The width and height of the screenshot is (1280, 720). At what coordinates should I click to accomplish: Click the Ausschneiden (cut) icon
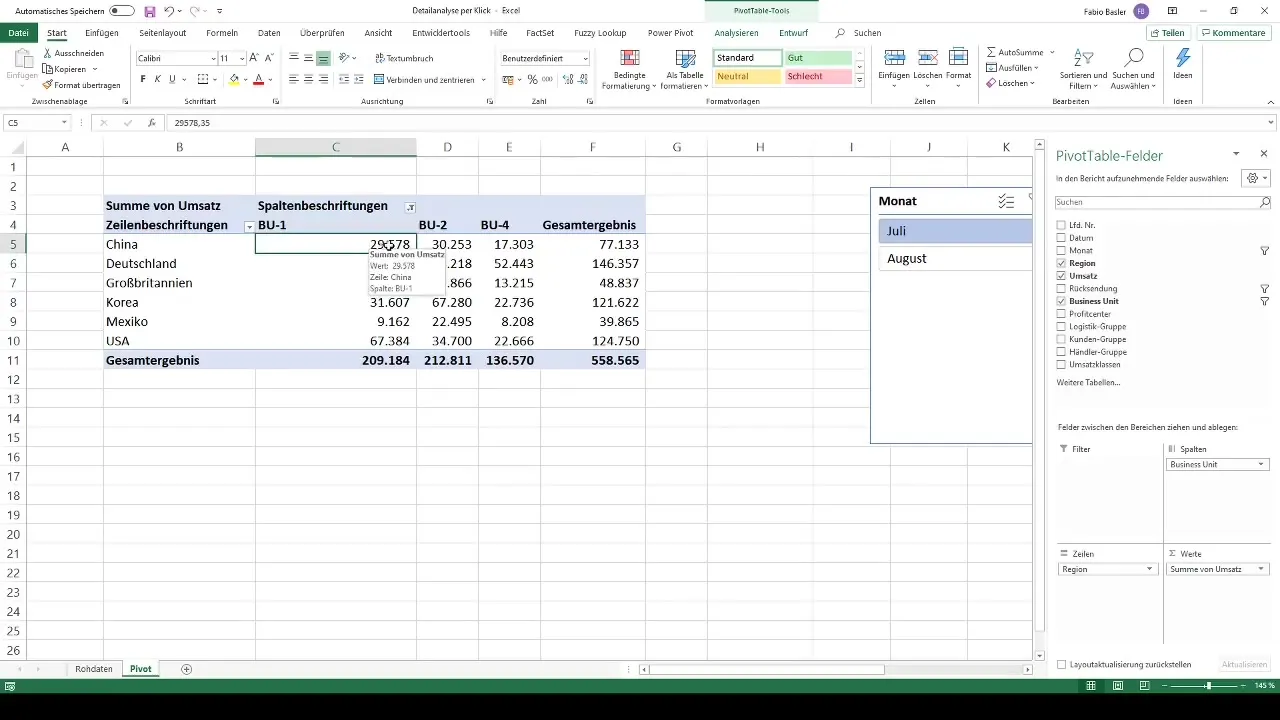coord(47,53)
